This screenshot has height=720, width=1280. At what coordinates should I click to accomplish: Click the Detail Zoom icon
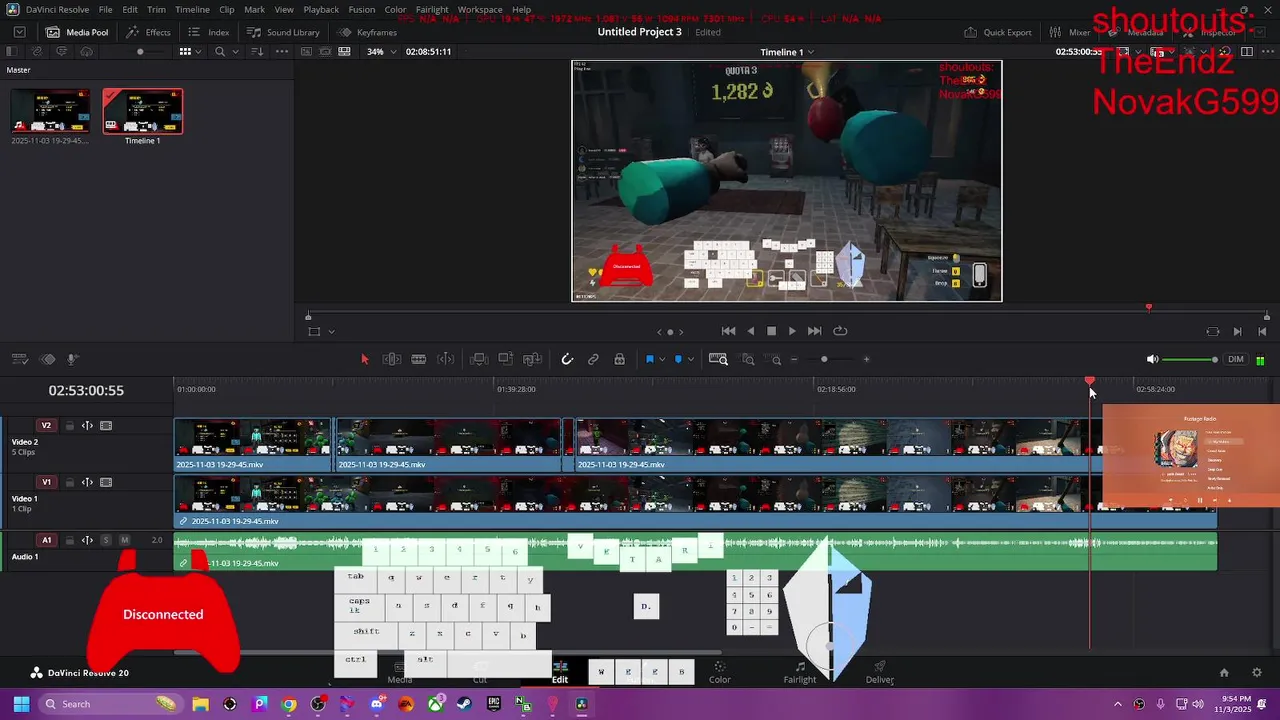coord(748,359)
